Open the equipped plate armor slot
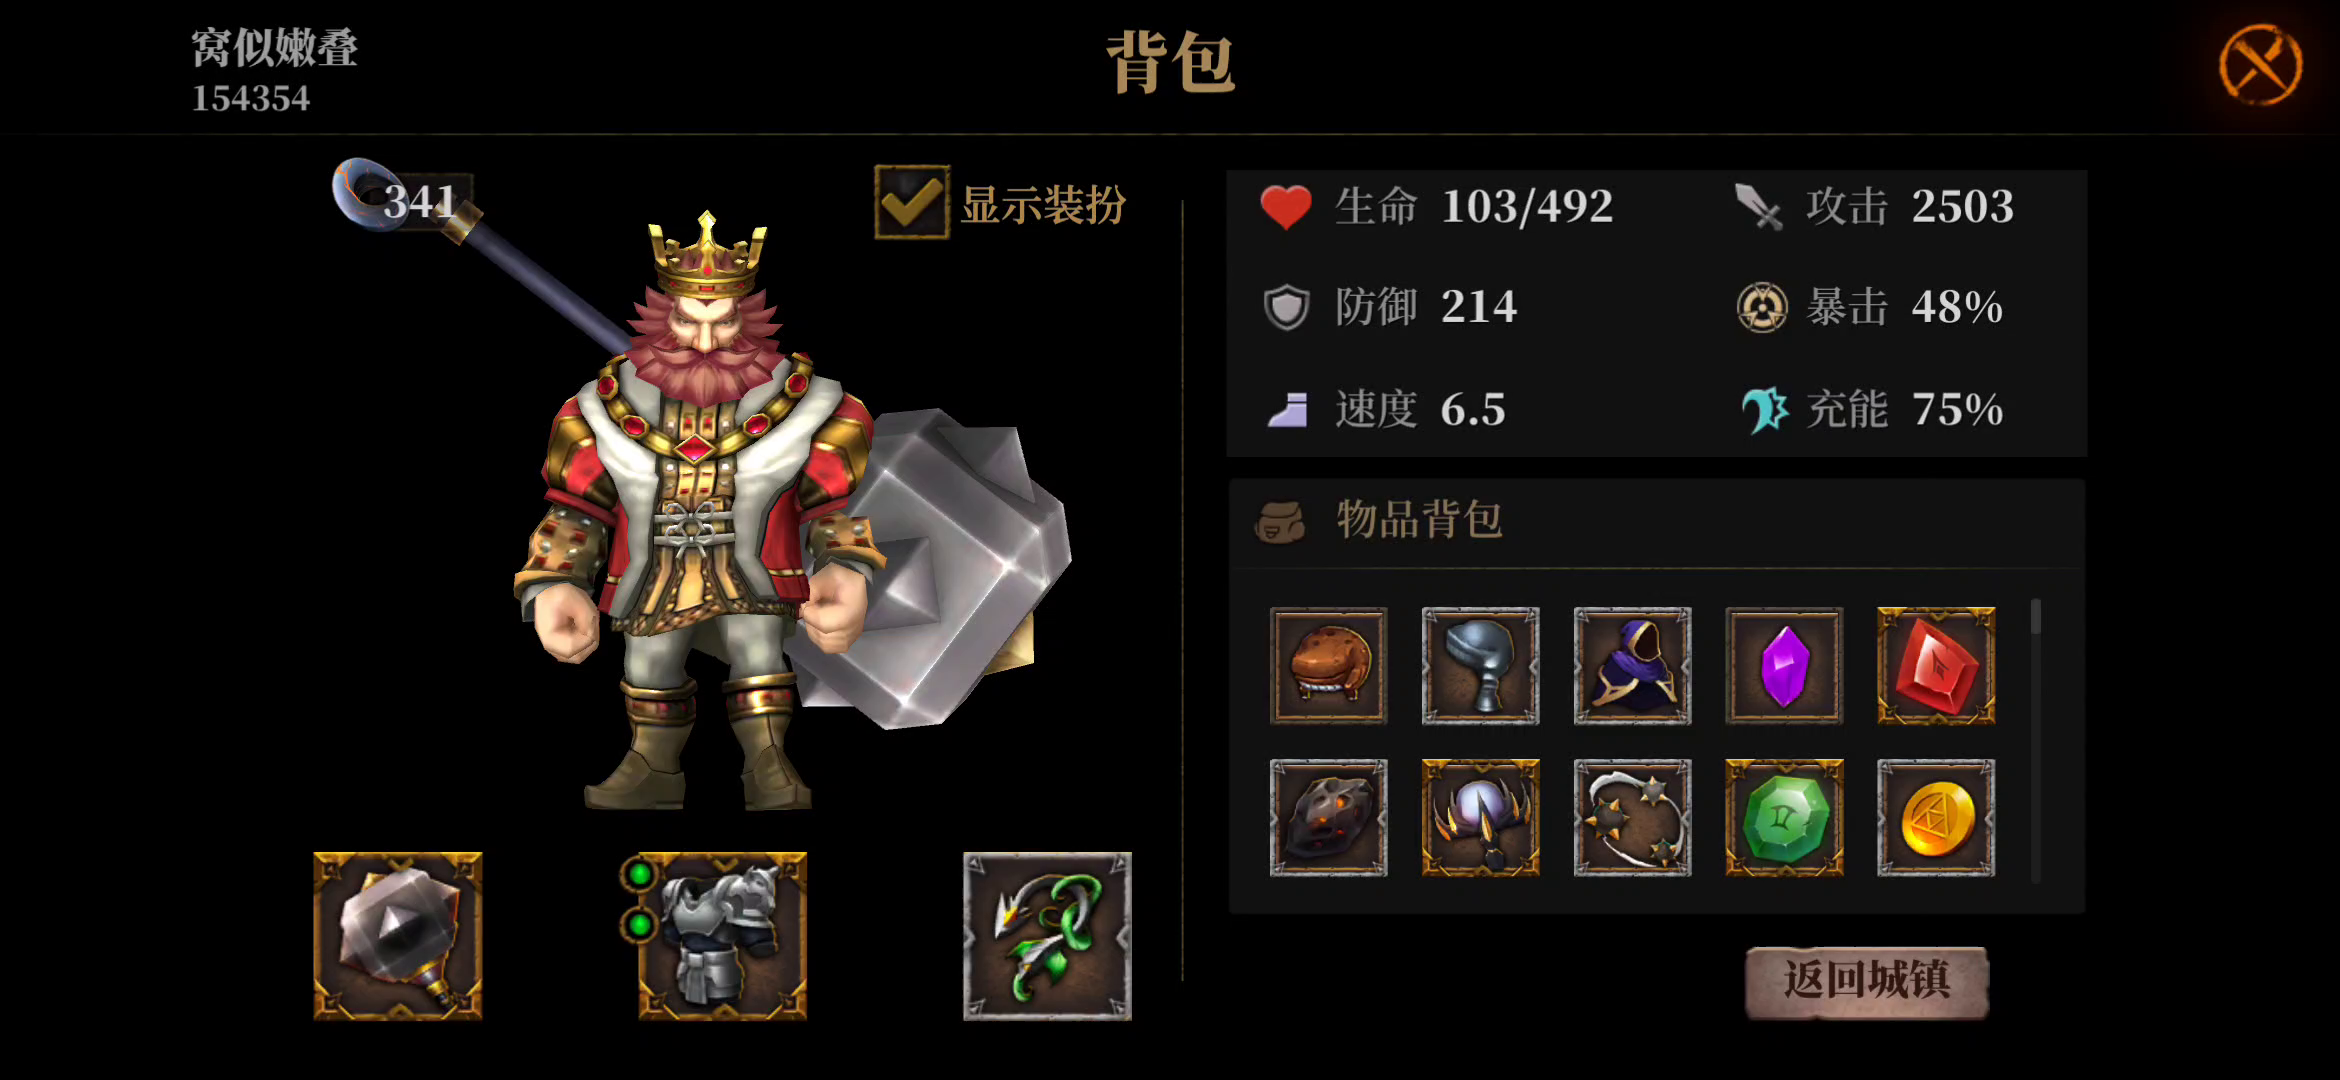This screenshot has width=2340, height=1080. (722, 936)
